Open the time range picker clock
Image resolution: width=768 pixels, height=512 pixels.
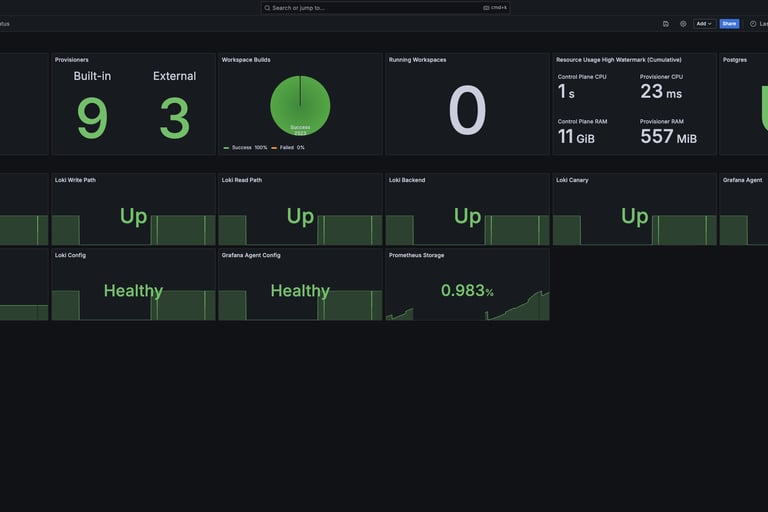(753, 24)
